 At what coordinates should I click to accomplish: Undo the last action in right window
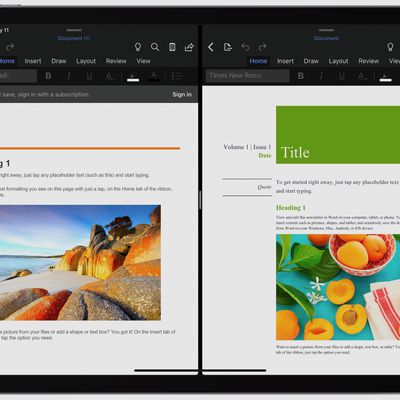[245, 47]
